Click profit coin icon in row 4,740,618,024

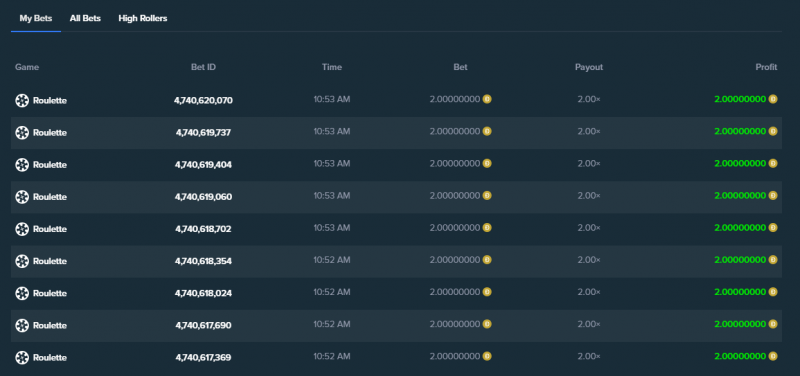click(773, 292)
